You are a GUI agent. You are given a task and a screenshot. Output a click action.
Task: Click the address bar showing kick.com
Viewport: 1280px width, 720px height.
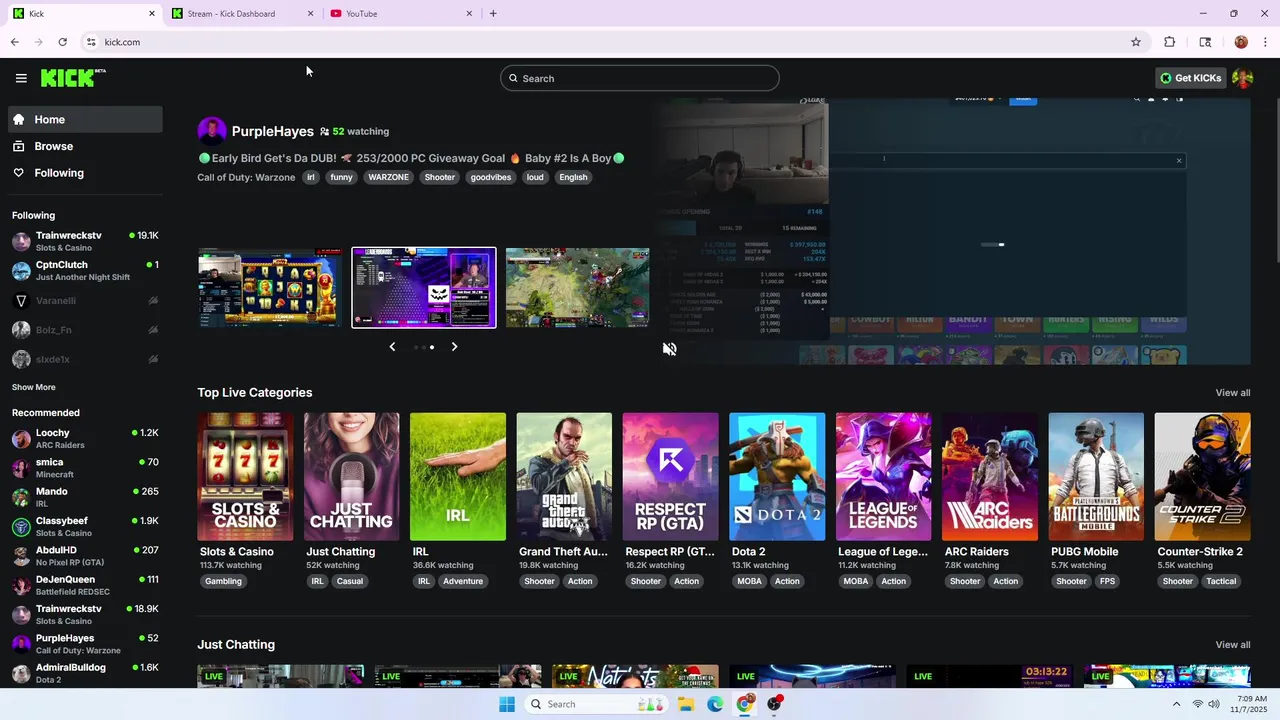click(x=600, y=42)
